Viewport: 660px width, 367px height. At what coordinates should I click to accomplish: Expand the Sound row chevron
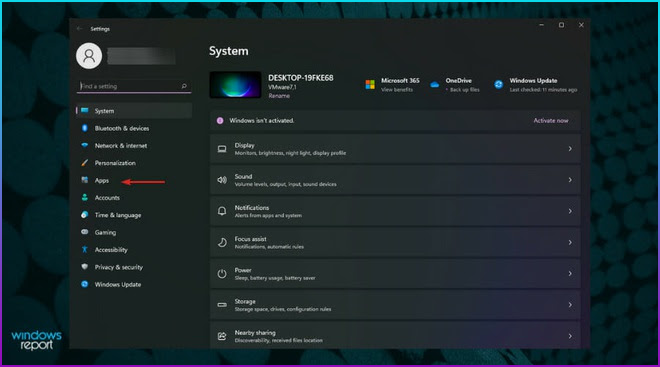tap(570, 180)
